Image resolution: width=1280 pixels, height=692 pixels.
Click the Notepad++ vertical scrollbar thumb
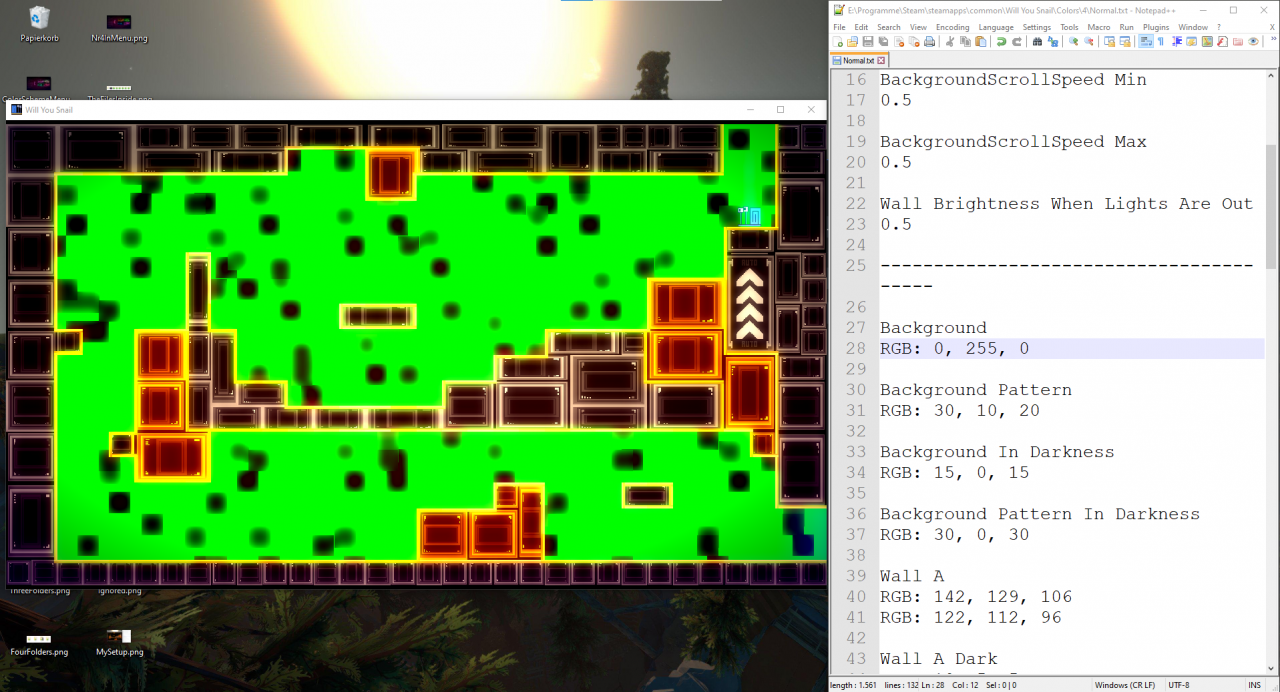(x=1271, y=200)
